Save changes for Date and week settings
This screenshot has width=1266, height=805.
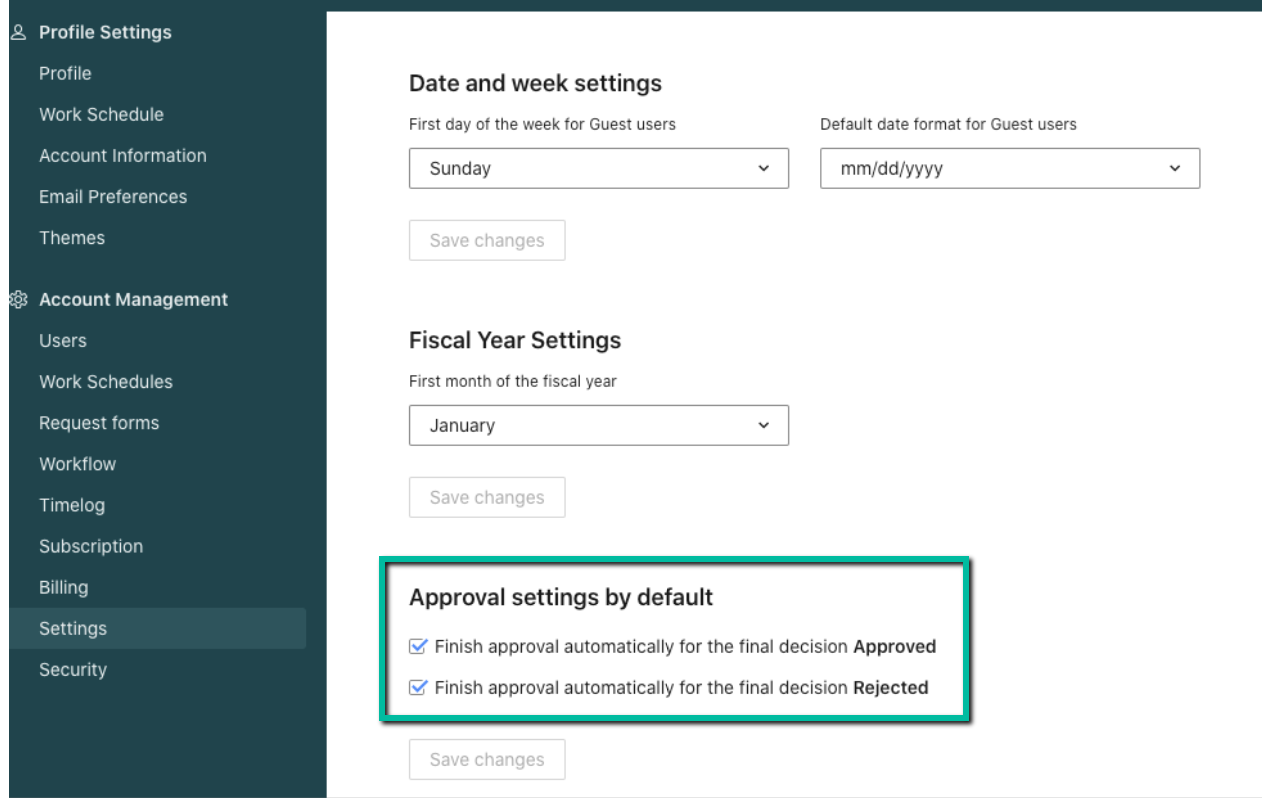click(x=487, y=240)
